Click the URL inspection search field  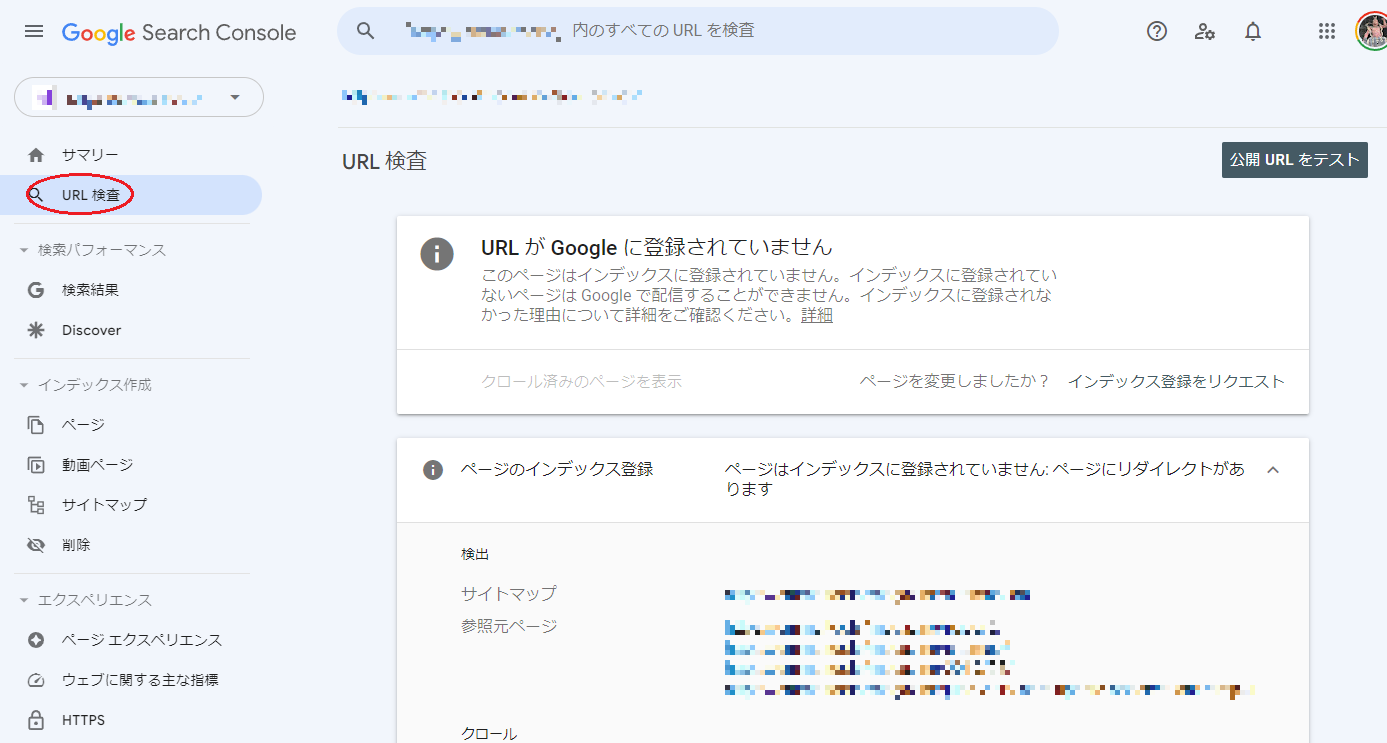[700, 31]
